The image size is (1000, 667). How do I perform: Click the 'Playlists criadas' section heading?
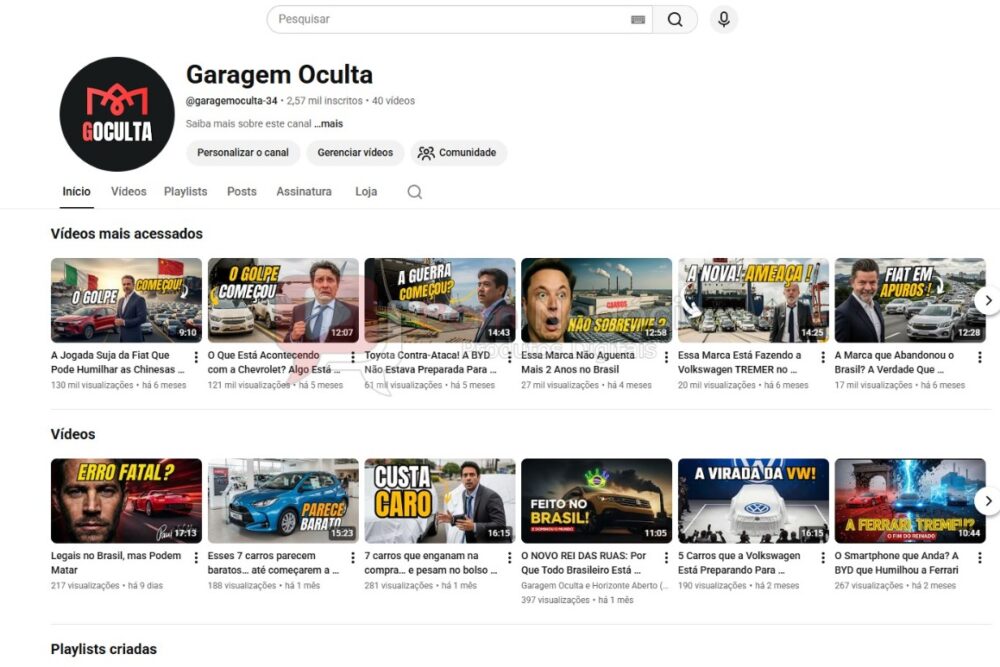(104, 649)
